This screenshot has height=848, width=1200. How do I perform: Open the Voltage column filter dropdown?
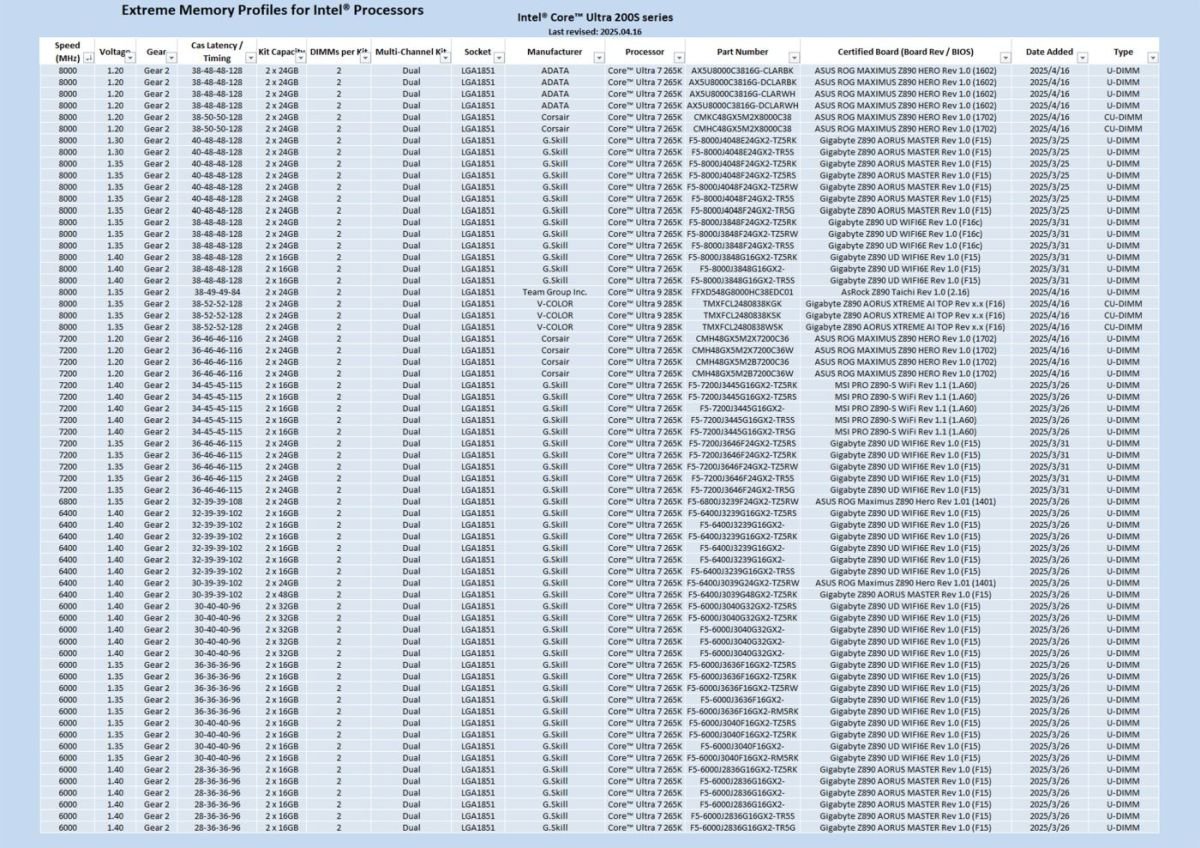pyautogui.click(x=129, y=59)
